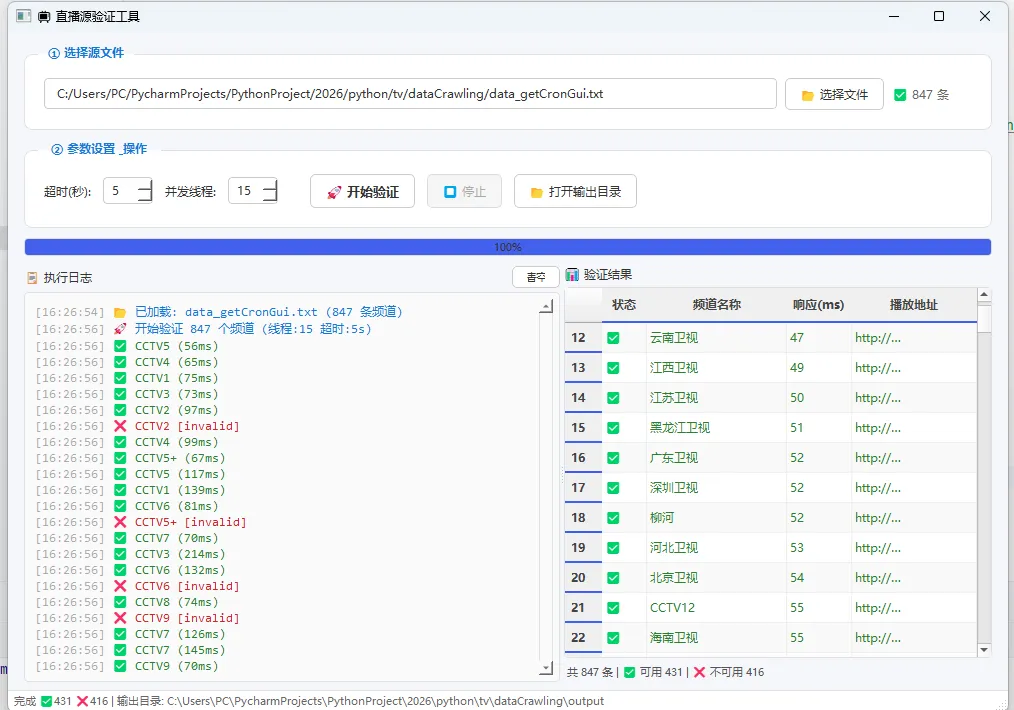Click the 执行日志 panel document icon
Viewport: 1014px width, 710px height.
32,278
